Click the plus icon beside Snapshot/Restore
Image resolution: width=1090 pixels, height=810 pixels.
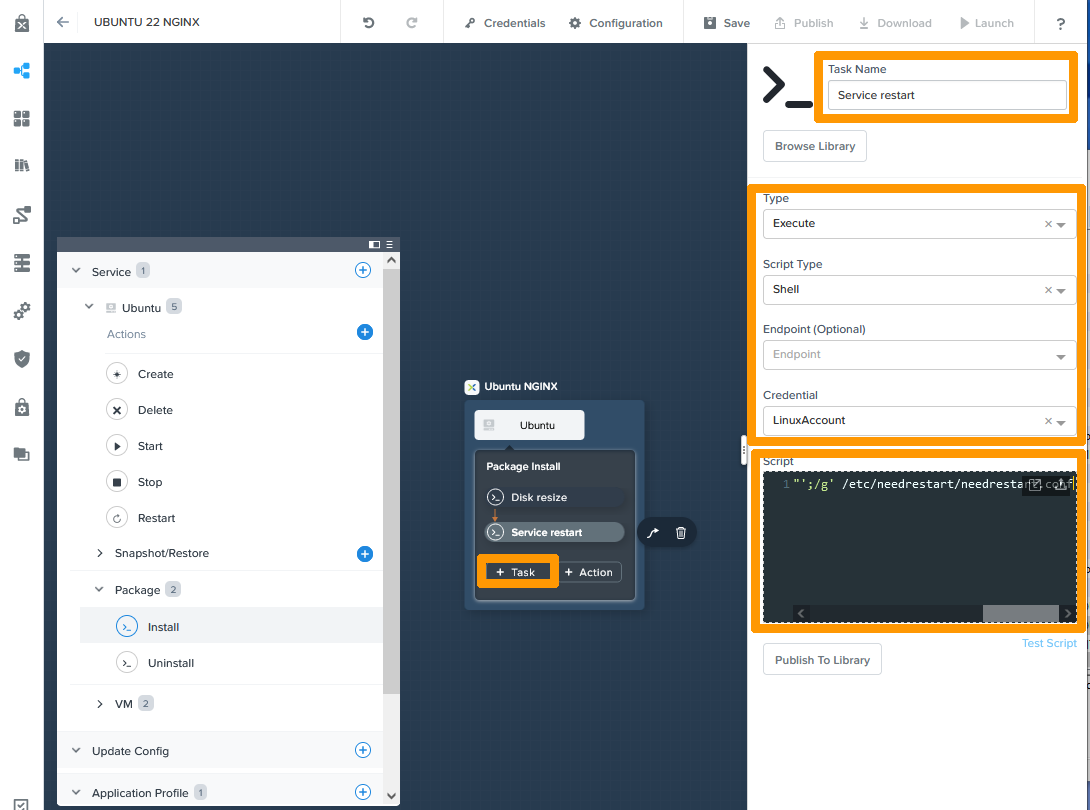(x=365, y=553)
